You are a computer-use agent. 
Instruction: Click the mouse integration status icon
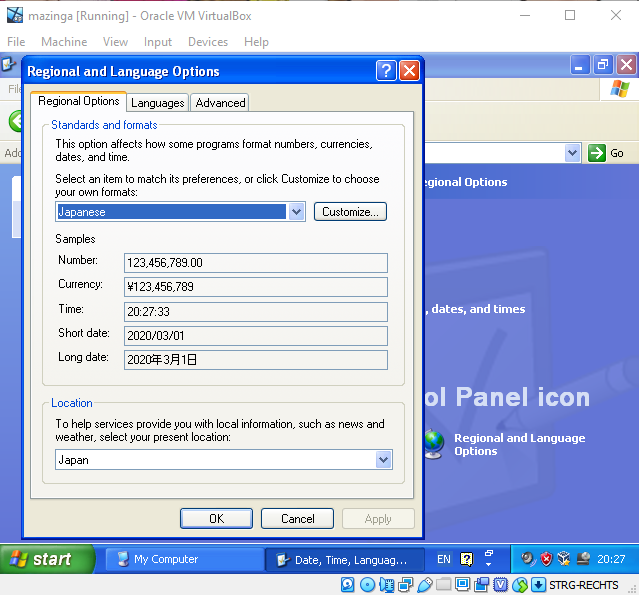(x=520, y=585)
